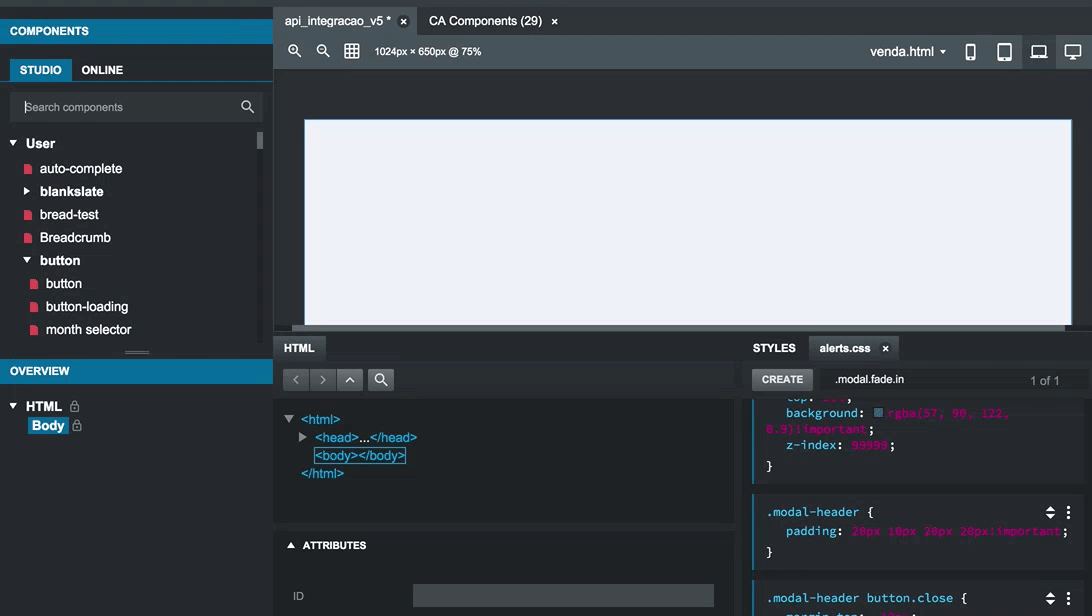
Task: Click the Breadcrumb red file icon
Action: click(x=28, y=238)
